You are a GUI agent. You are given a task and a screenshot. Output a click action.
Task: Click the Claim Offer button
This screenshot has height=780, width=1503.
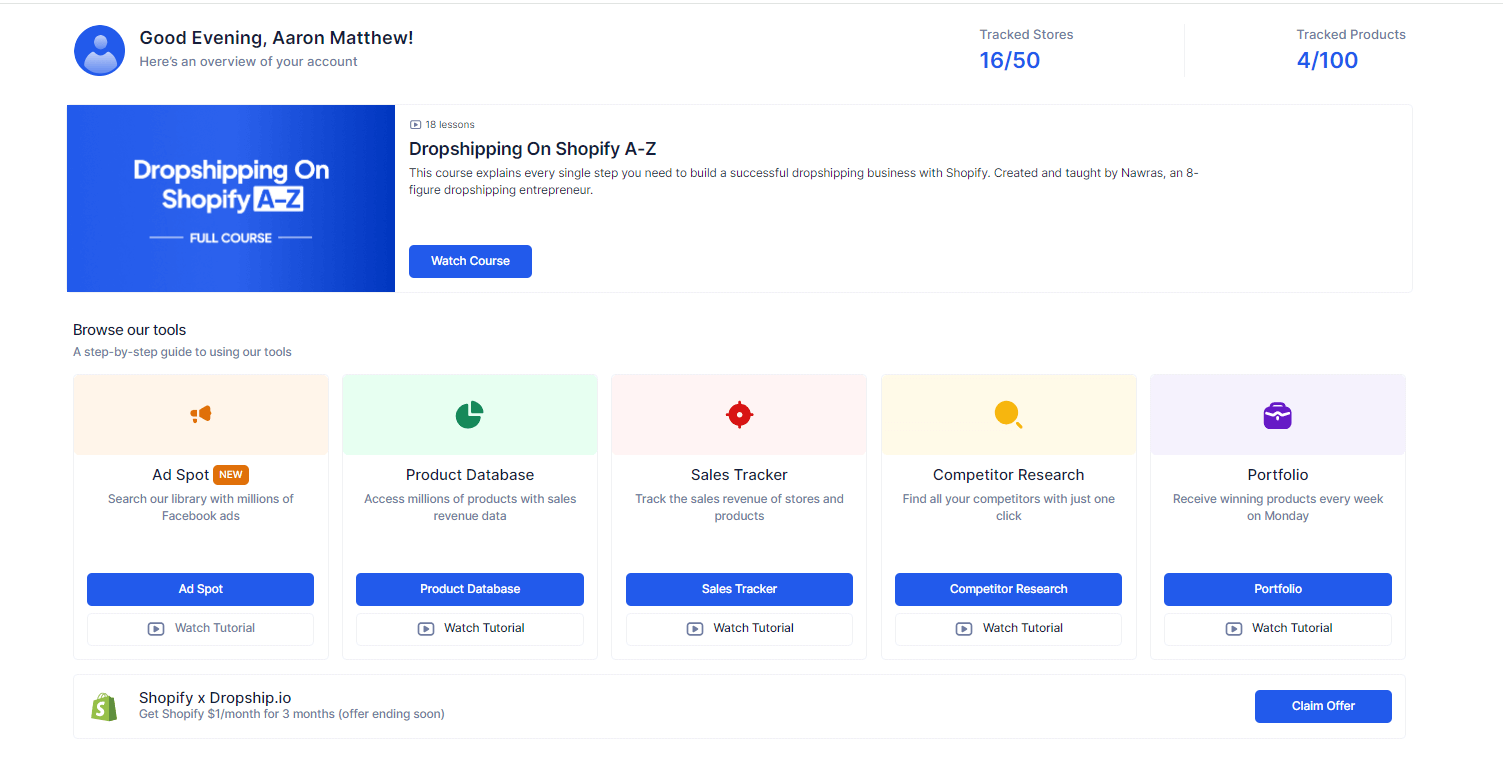(1322, 706)
